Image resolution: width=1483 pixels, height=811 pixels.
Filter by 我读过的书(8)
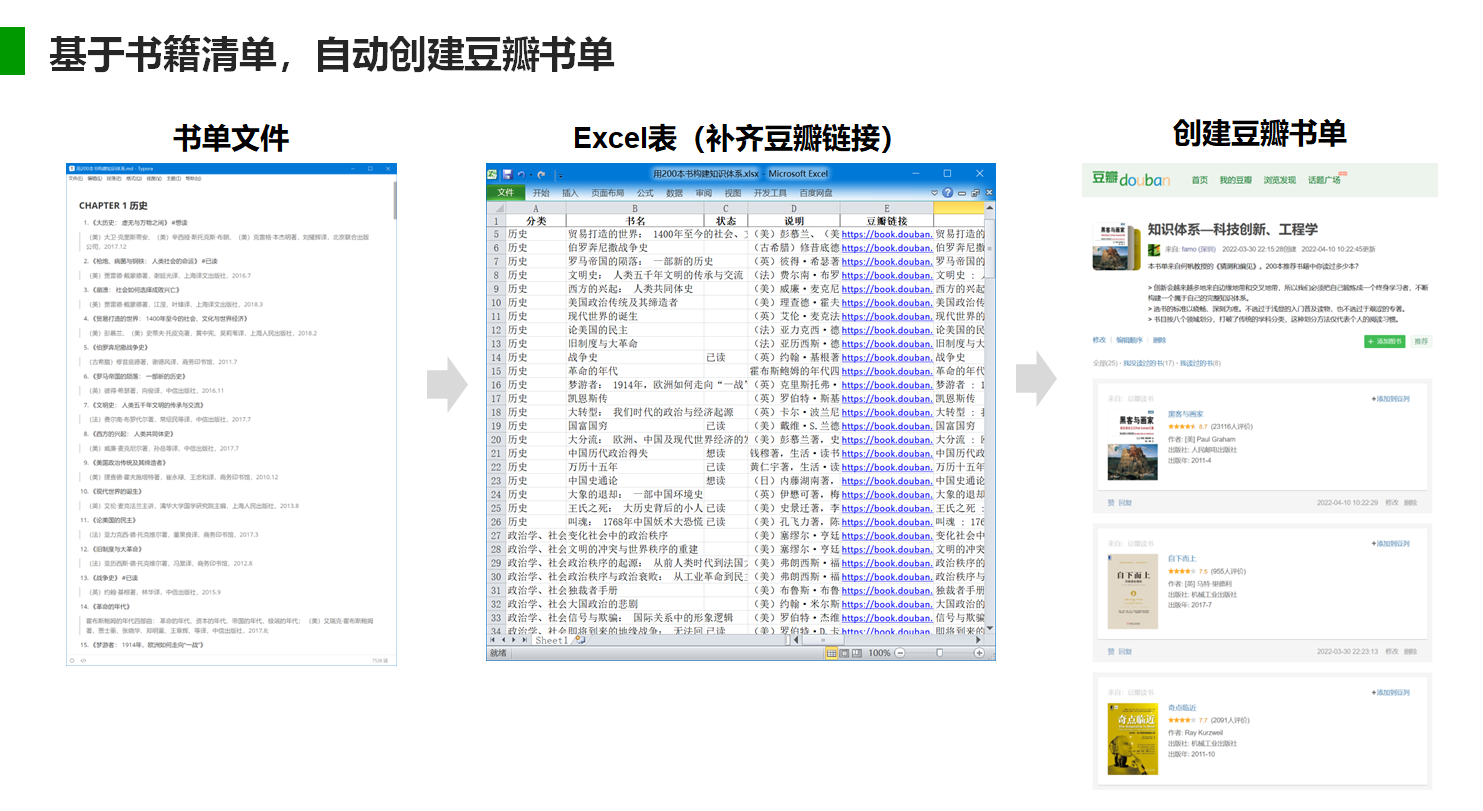coord(1199,363)
